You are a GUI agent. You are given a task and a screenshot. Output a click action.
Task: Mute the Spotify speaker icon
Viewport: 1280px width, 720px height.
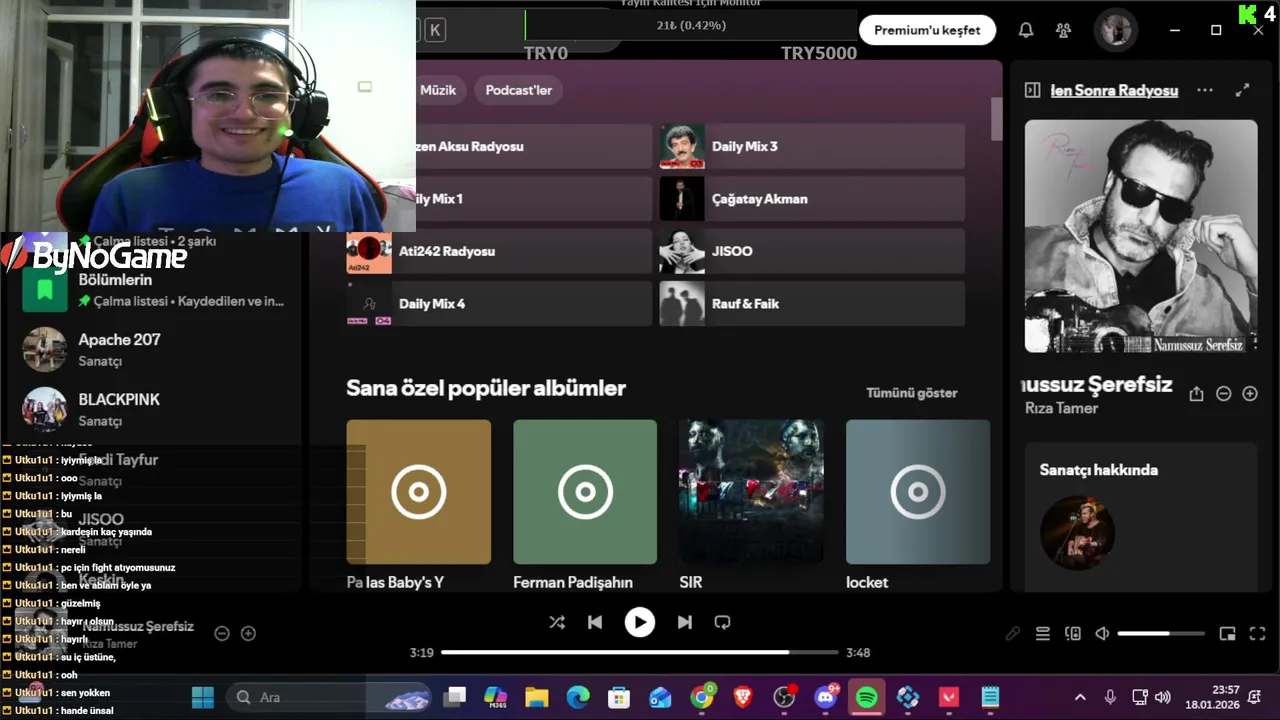click(1102, 633)
